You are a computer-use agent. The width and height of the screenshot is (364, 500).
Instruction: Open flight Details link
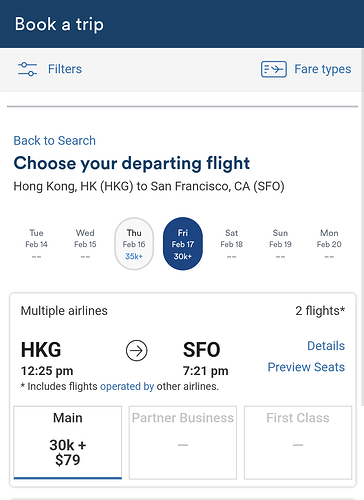pos(326,346)
